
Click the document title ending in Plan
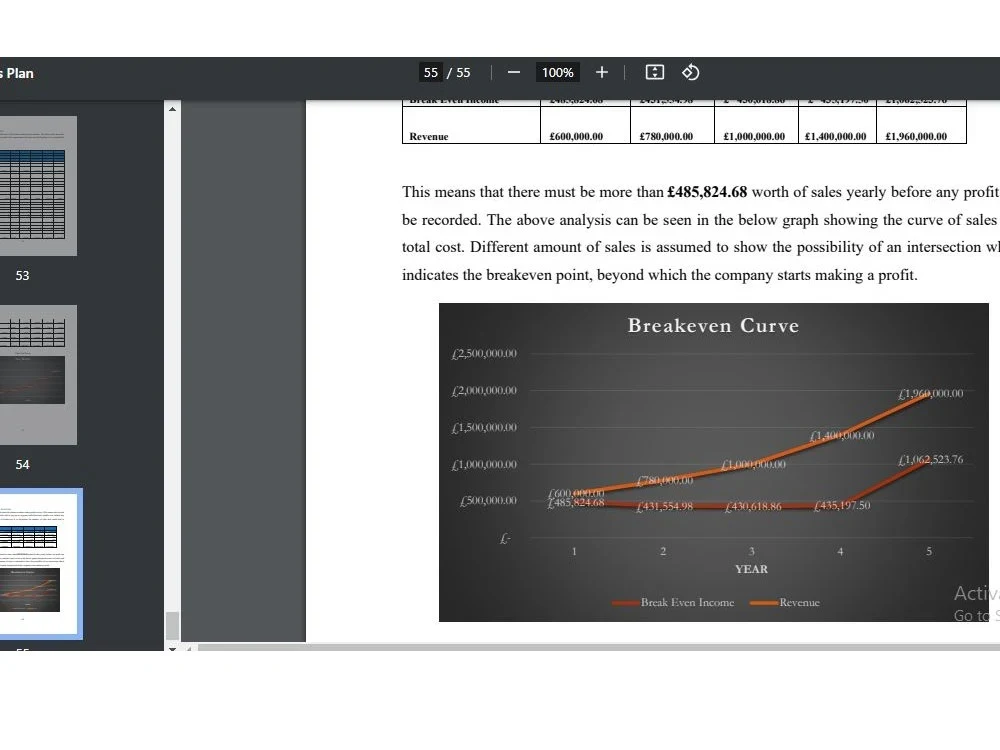click(x=17, y=73)
